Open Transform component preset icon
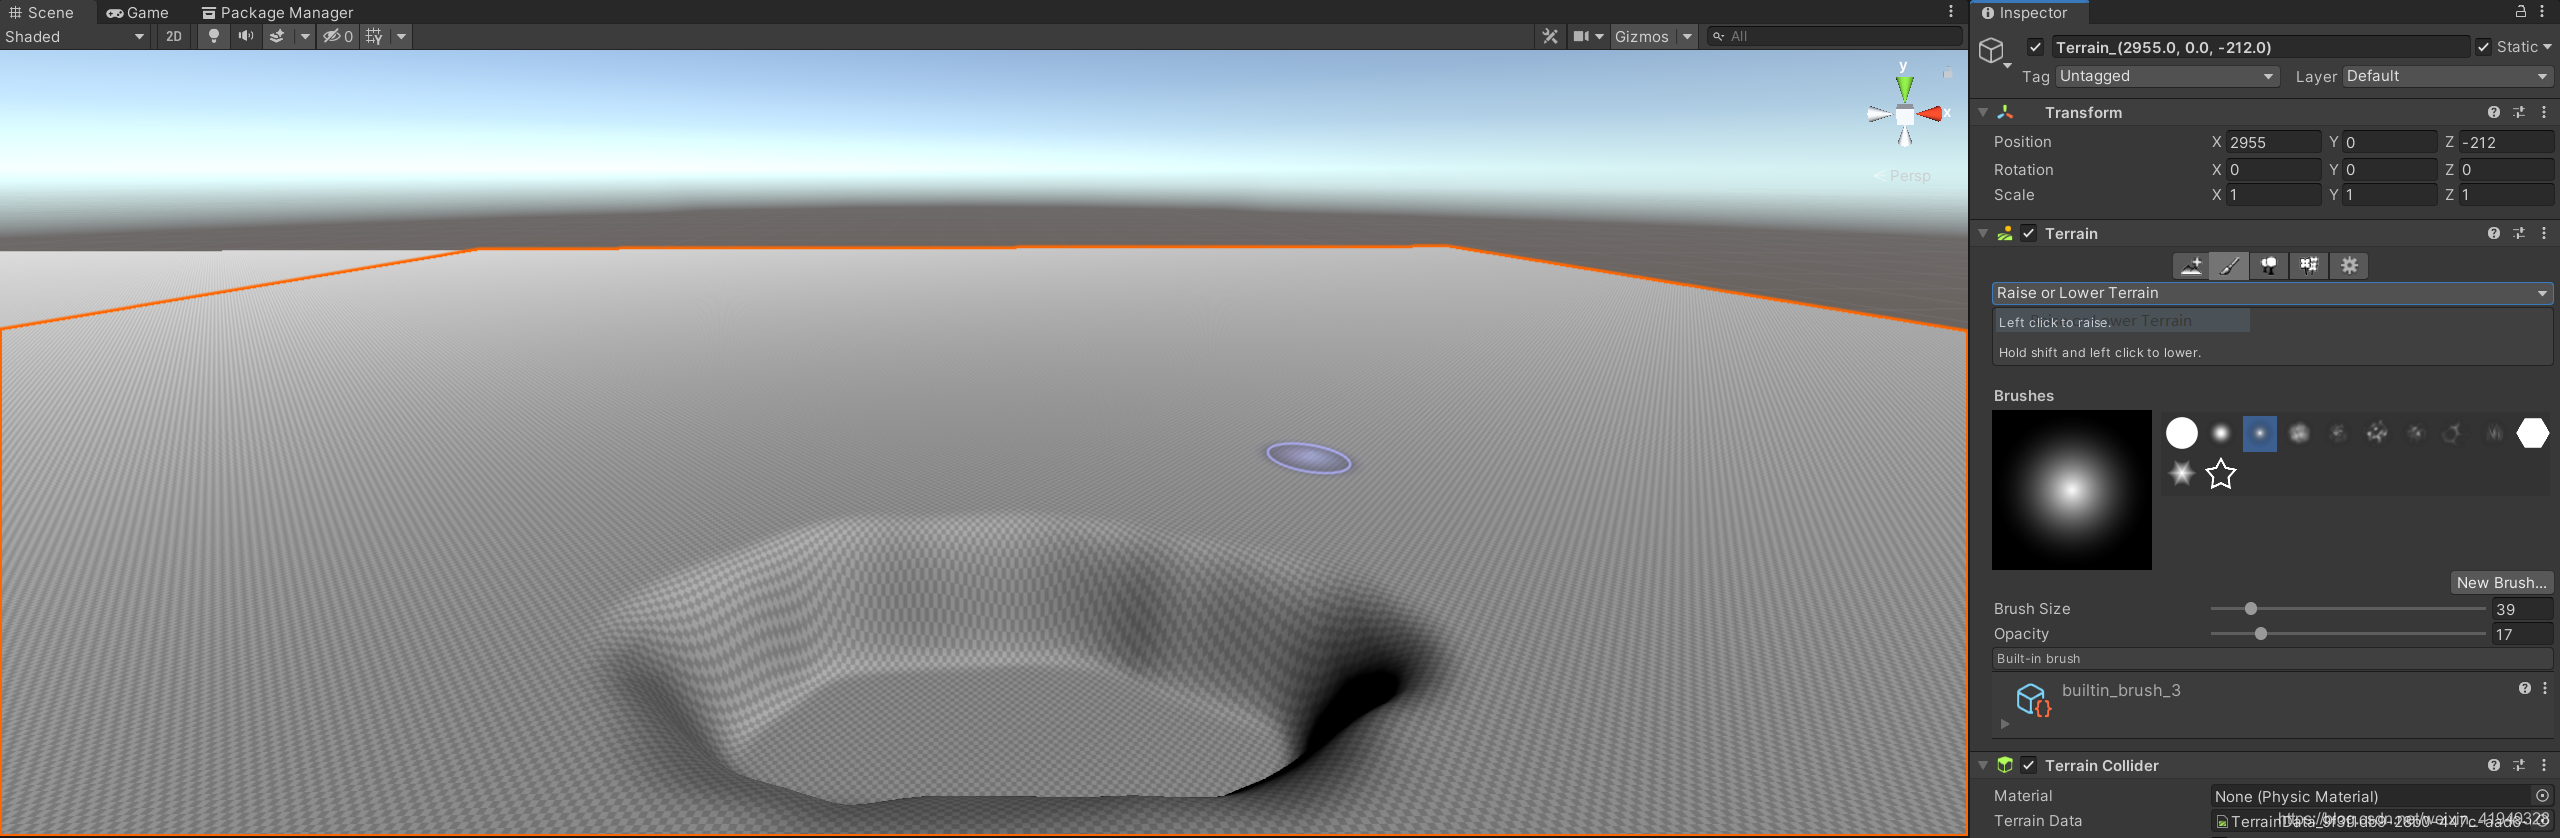The image size is (2560, 838). pos(2519,112)
